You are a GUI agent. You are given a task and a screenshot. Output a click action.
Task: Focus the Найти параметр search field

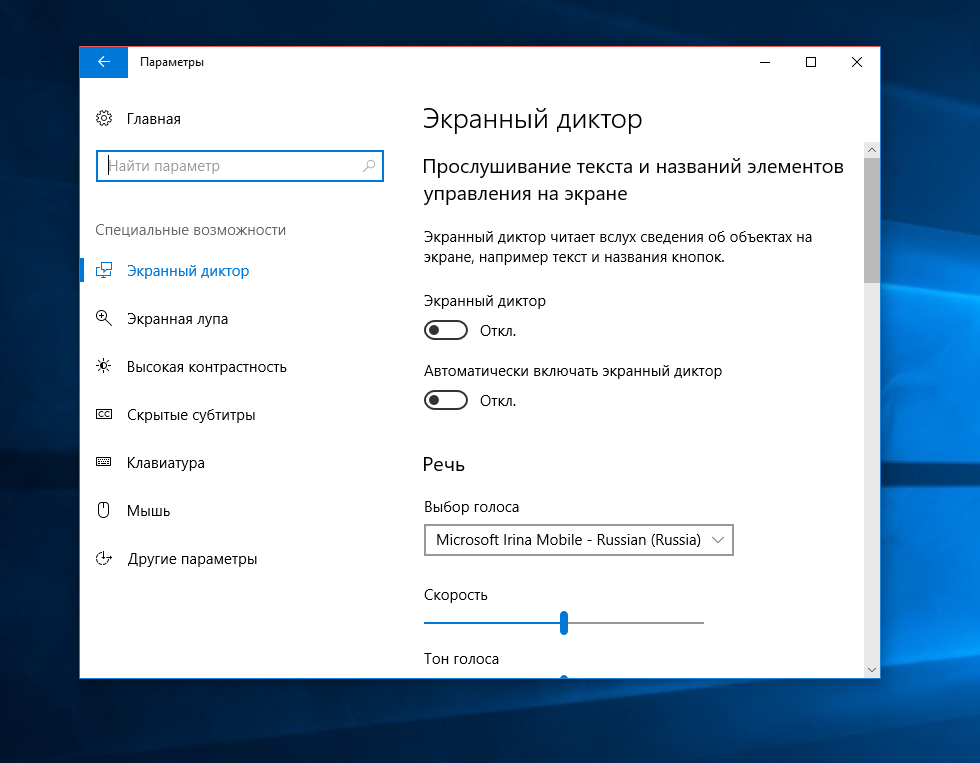pyautogui.click(x=239, y=166)
